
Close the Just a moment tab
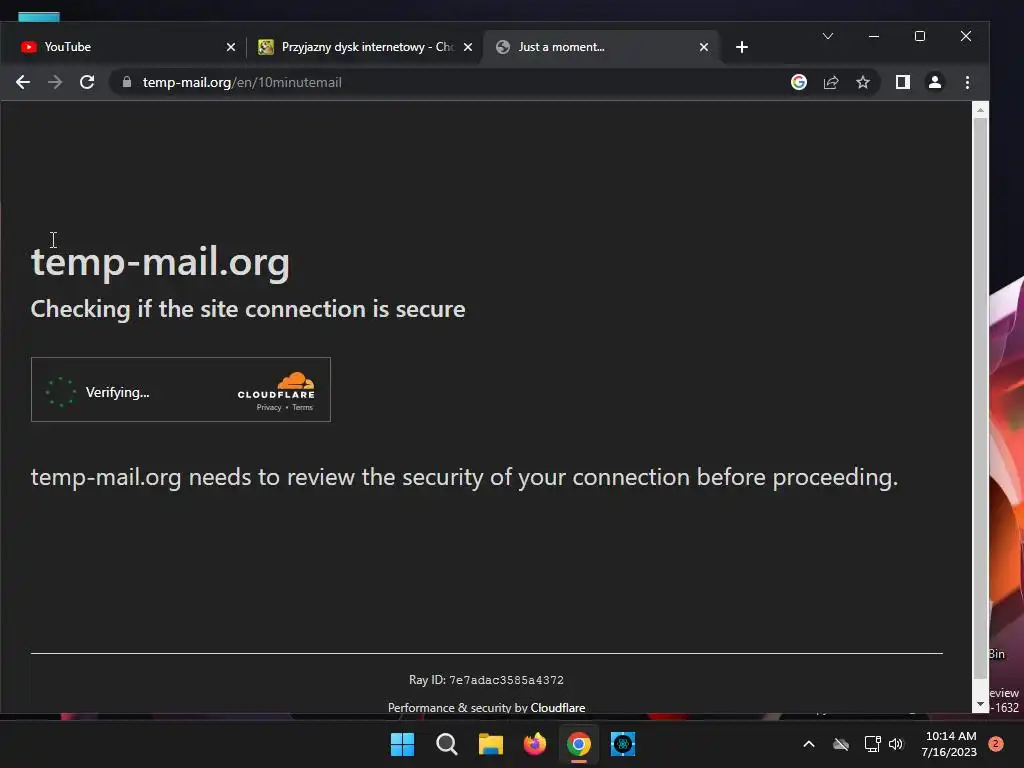703,47
